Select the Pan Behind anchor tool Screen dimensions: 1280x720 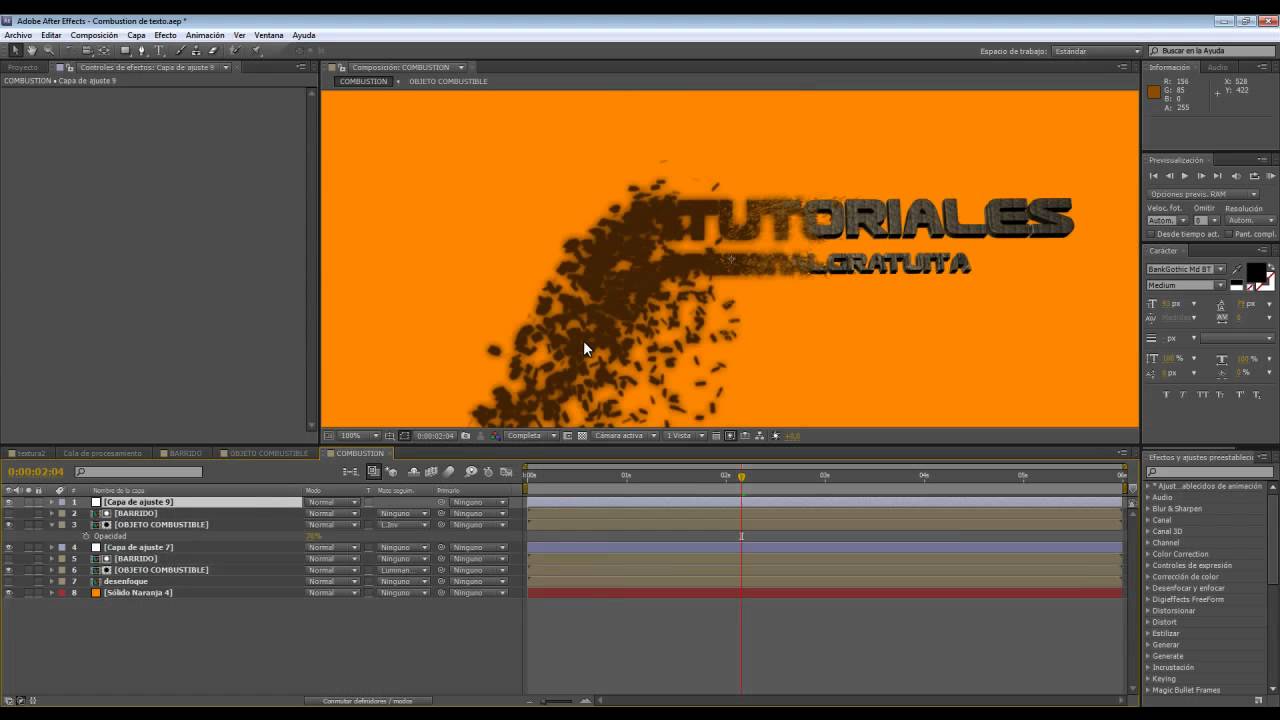click(104, 50)
